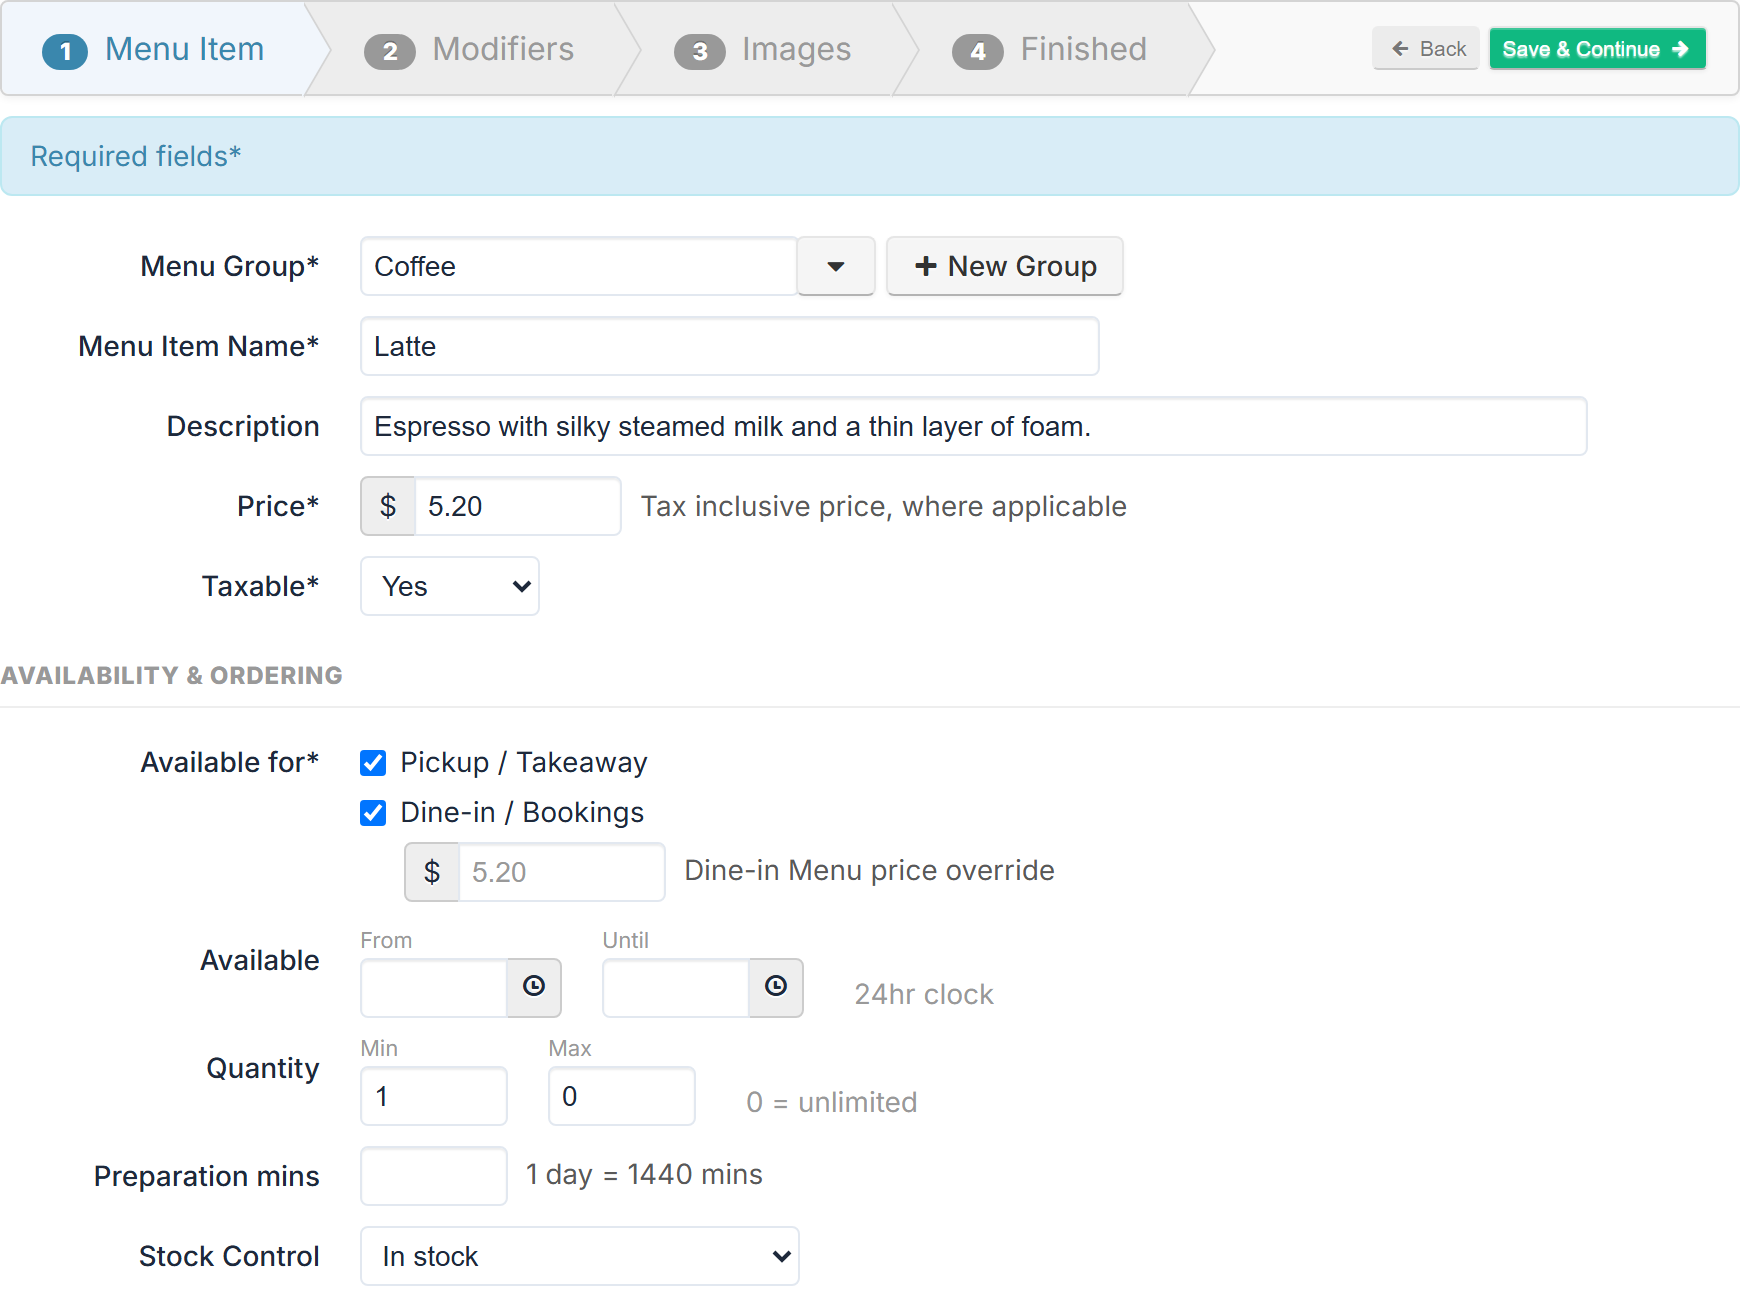Click the dollar sign beside Dine-in override
1740x1316 pixels.
(x=432, y=872)
